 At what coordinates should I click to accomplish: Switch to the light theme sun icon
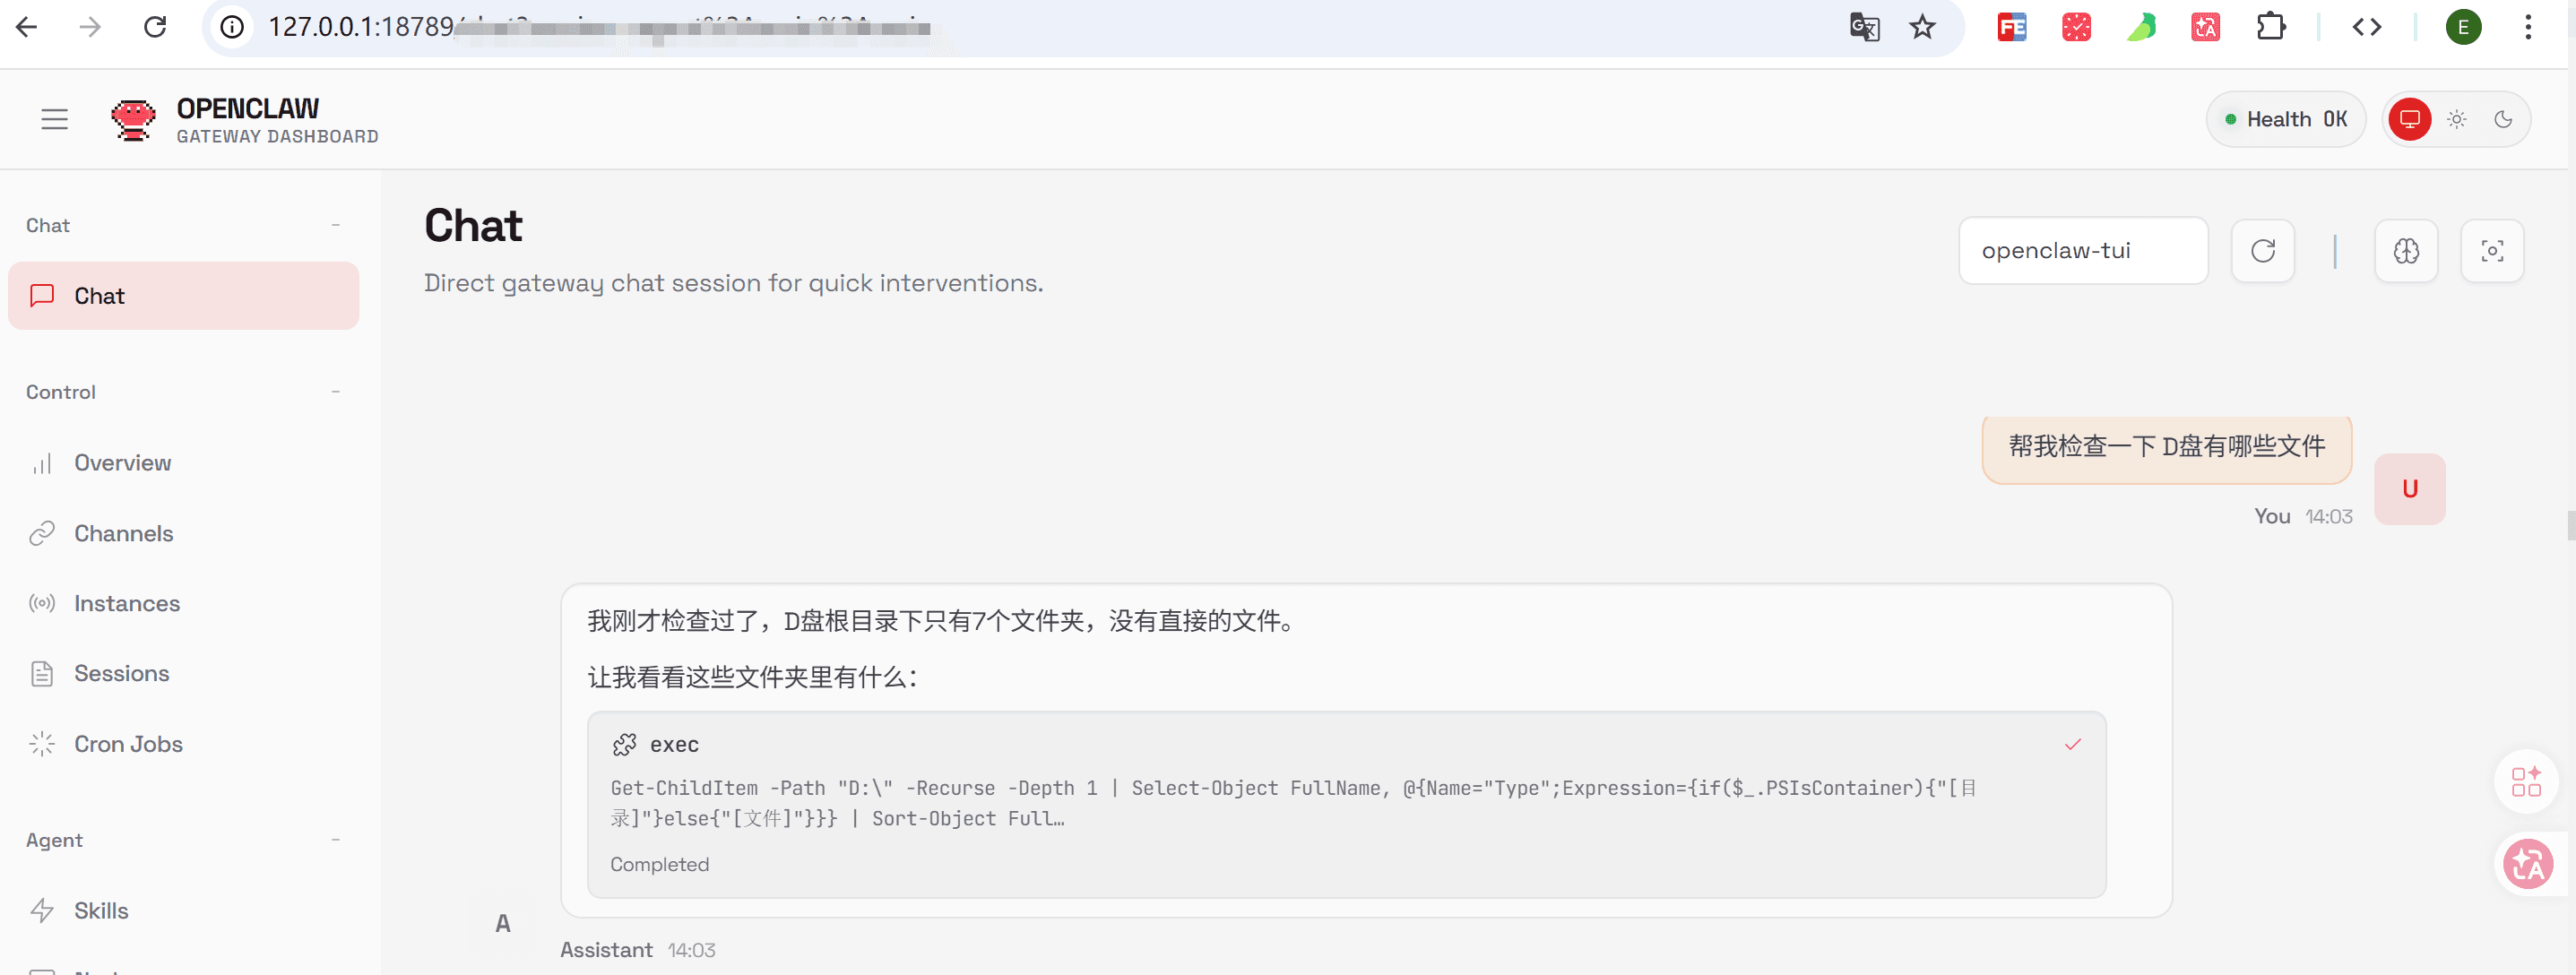[2456, 119]
